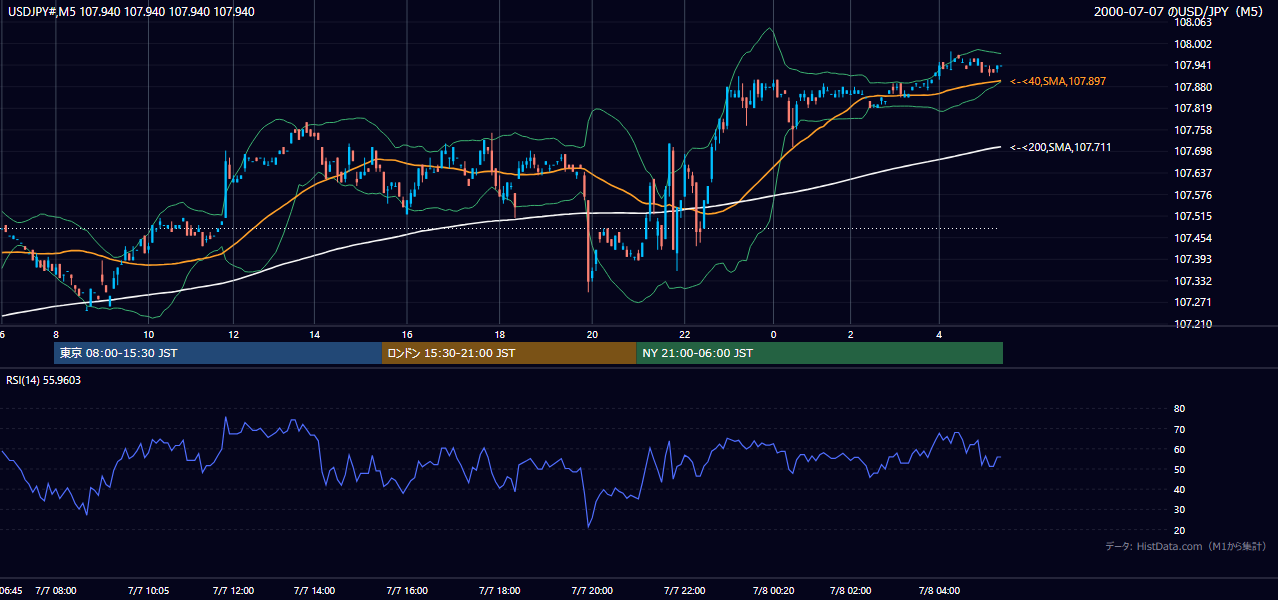Click the RSI scale value 60
This screenshot has height=600, width=1278.
[x=1179, y=450]
